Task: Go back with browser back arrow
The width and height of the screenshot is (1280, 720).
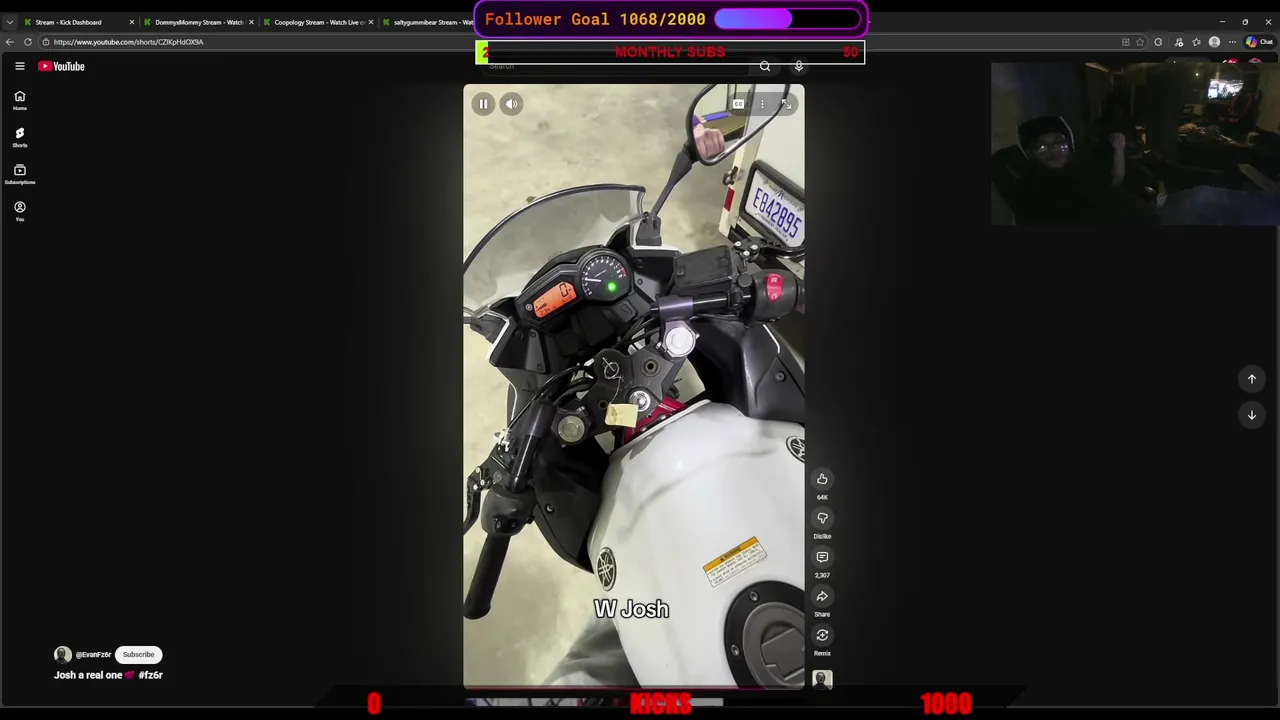Action: tap(9, 42)
